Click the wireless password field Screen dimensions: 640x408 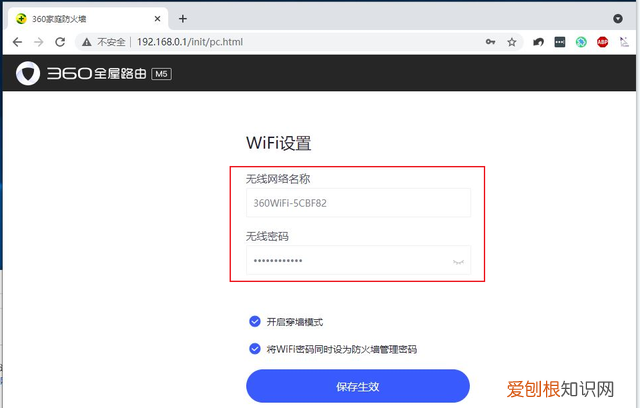358,260
